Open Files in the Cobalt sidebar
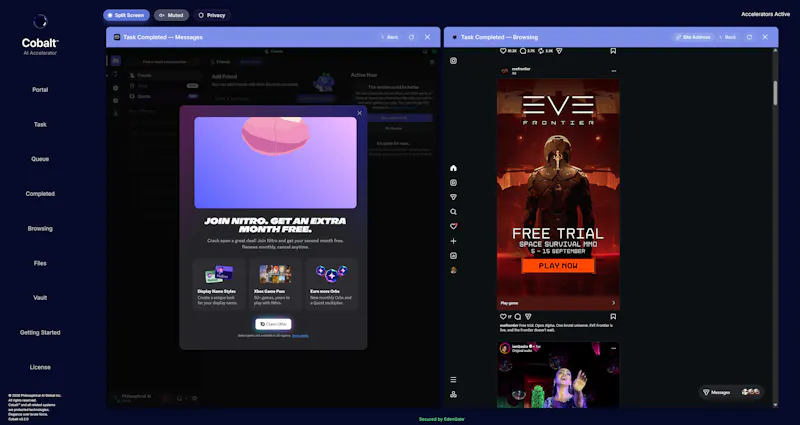800x425 pixels. pos(40,263)
